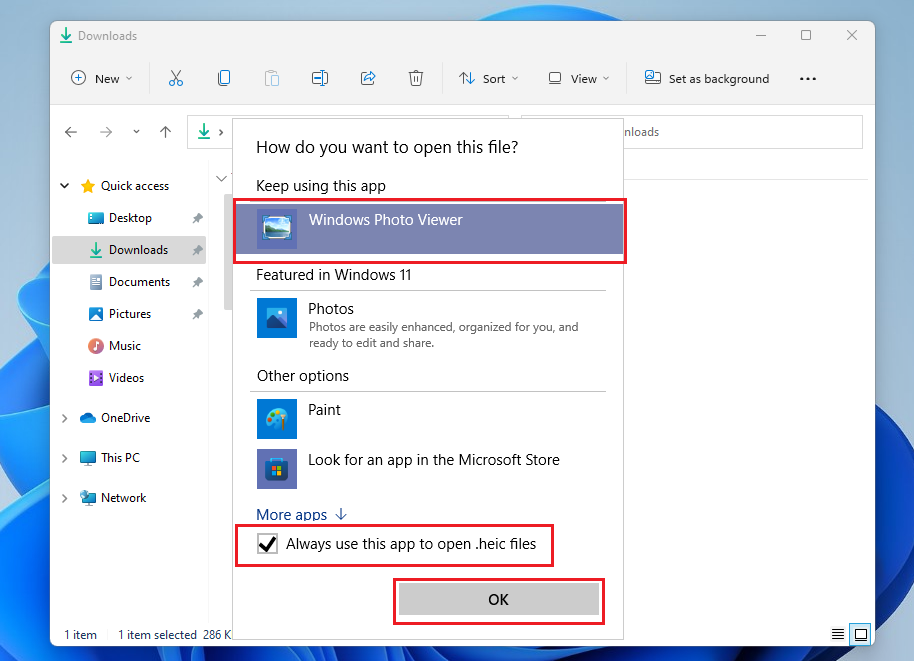Go back with the left arrow
This screenshot has width=914, height=661.
tap(71, 132)
